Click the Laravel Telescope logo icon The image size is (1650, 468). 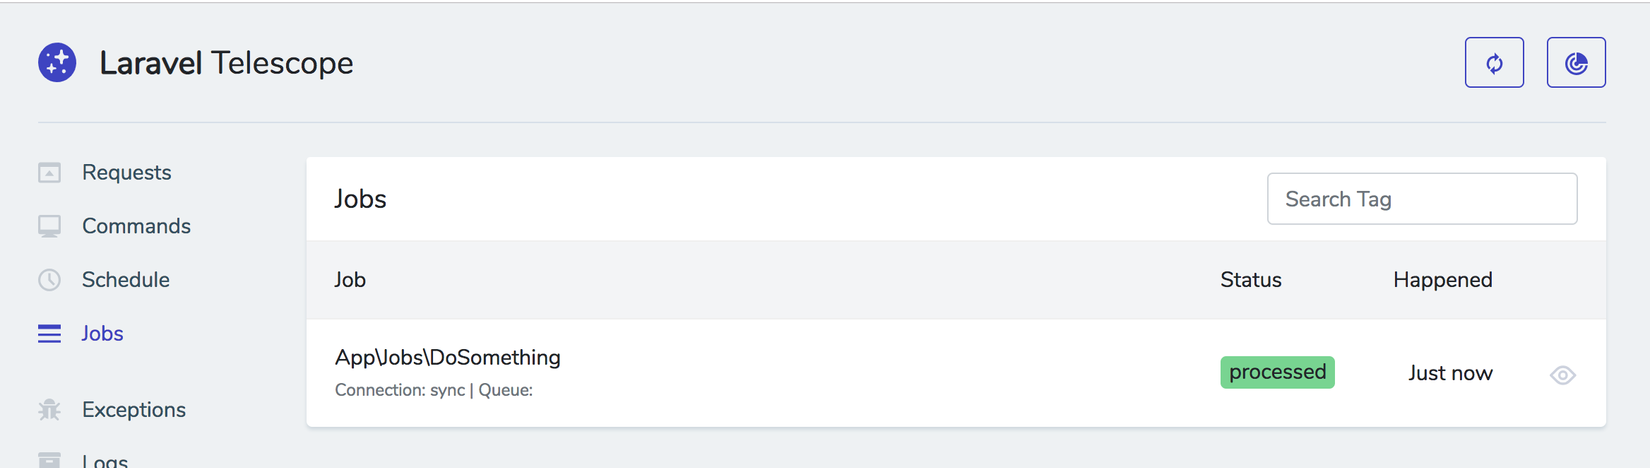(x=57, y=63)
